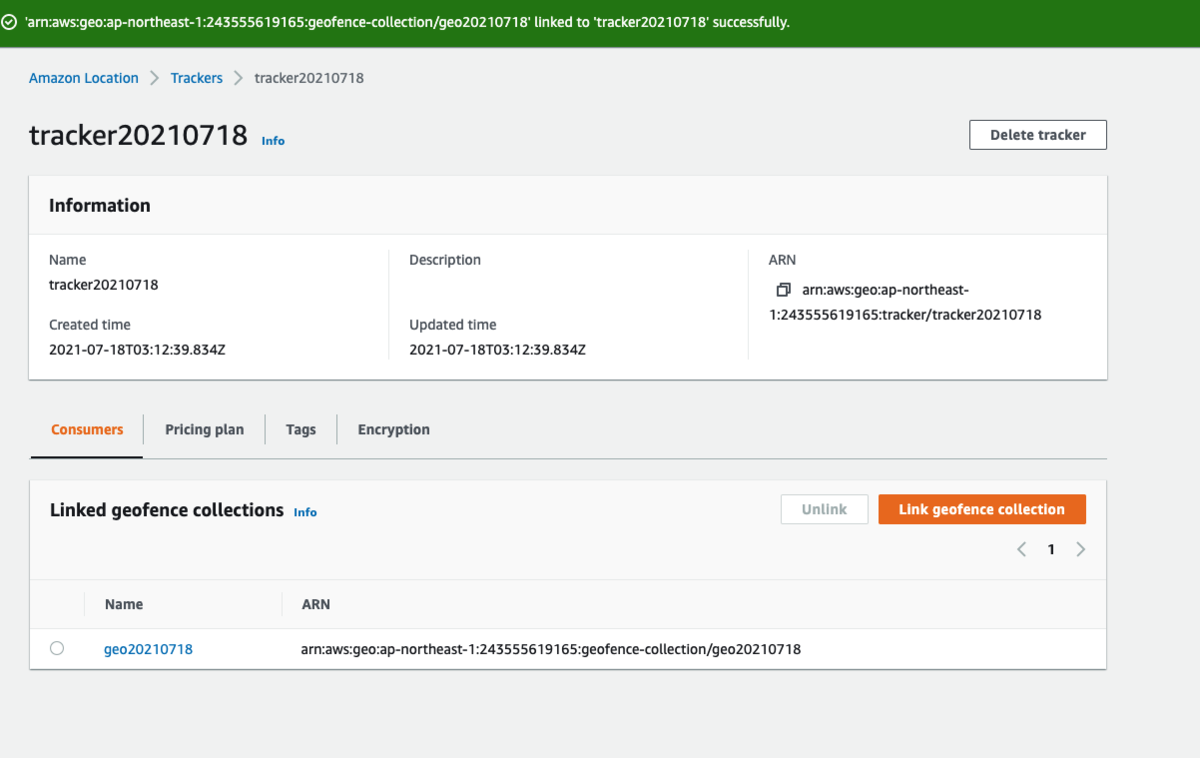Navigate to Trackers breadcrumb

pyautogui.click(x=197, y=78)
